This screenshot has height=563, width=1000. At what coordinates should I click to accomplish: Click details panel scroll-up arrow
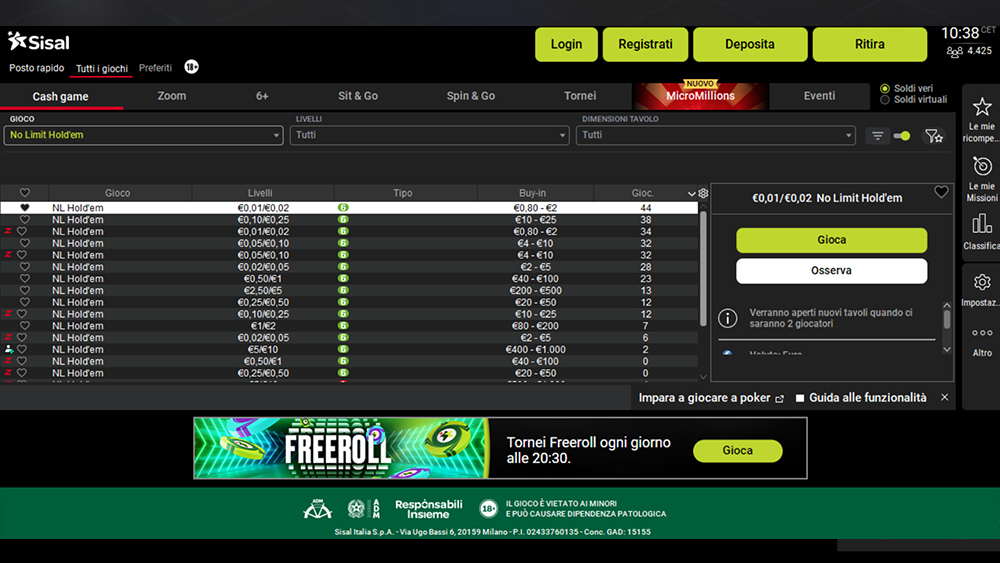947,305
